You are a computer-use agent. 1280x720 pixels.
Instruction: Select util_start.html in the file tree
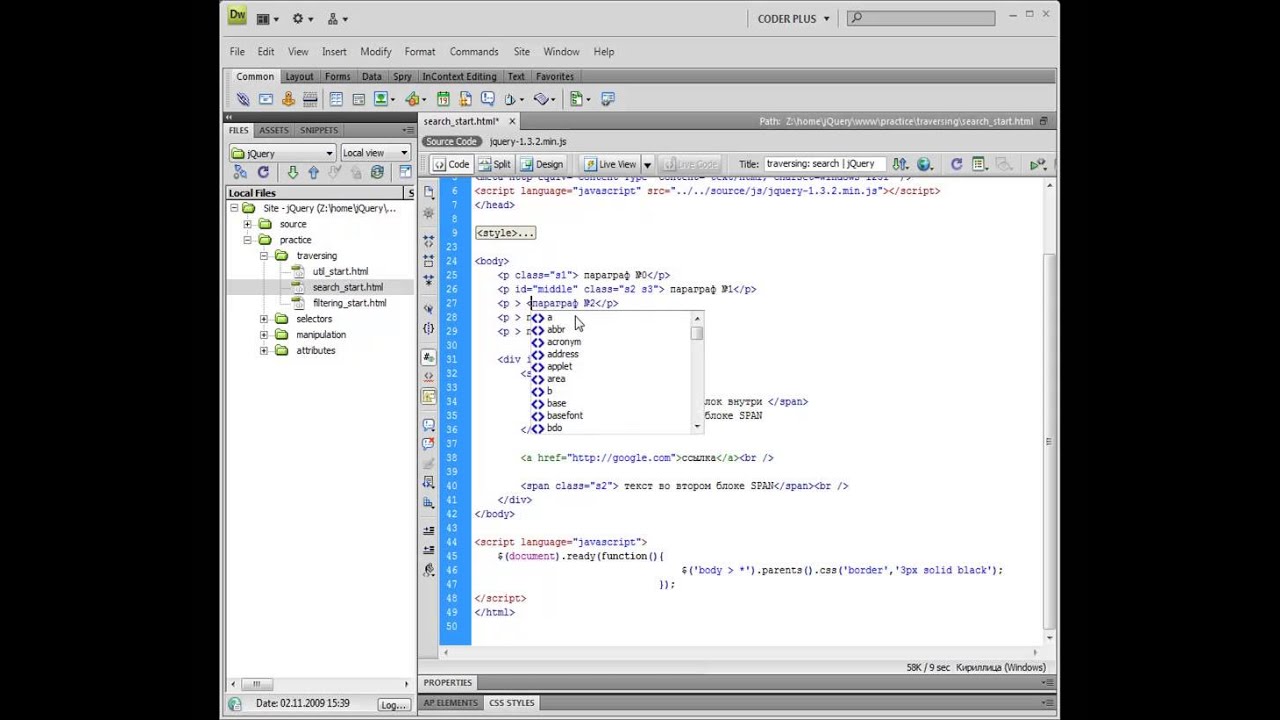340,272
